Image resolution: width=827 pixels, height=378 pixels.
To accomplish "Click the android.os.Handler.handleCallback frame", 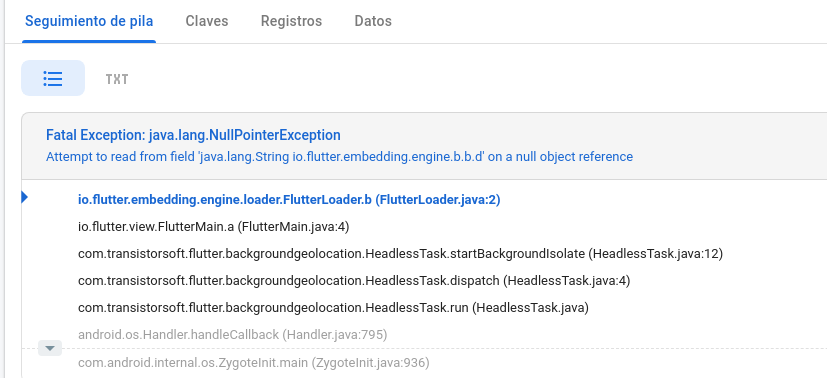I will (x=233, y=334).
